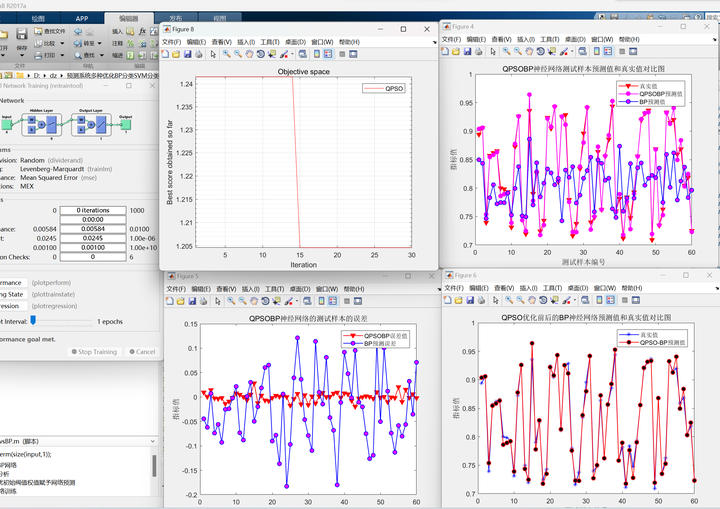Open the brush color dropdown arrow in Figure 4
The height and width of the screenshot is (509, 720).
(574, 51)
